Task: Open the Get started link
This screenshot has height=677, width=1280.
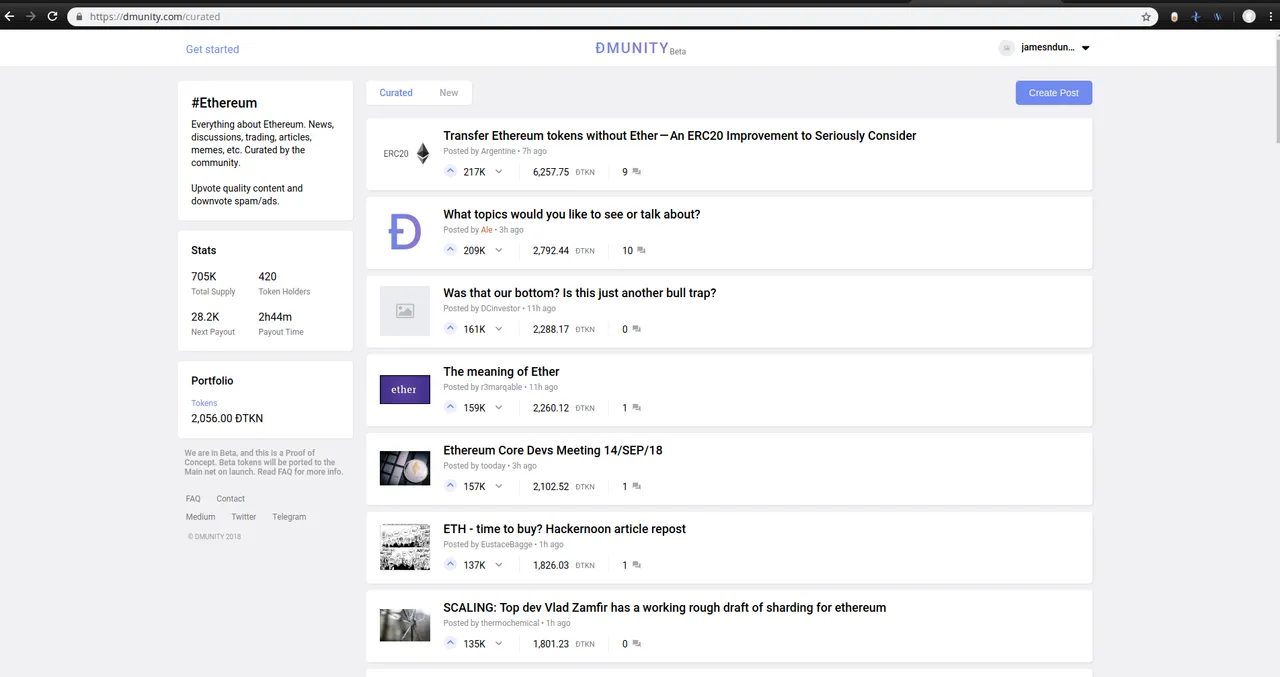Action: click(x=212, y=49)
